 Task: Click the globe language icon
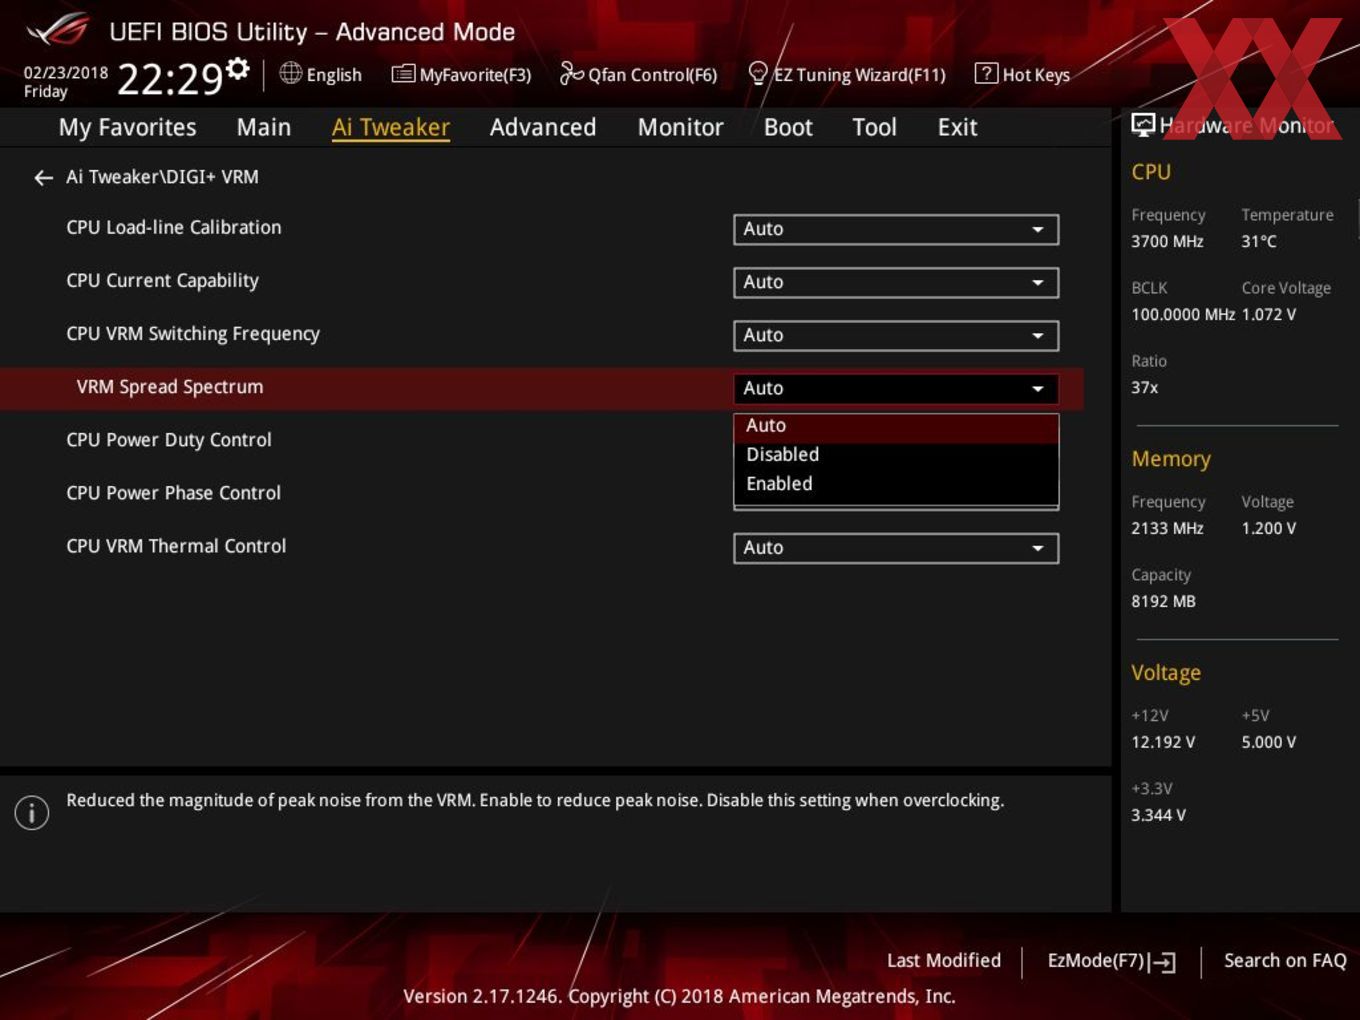point(291,73)
